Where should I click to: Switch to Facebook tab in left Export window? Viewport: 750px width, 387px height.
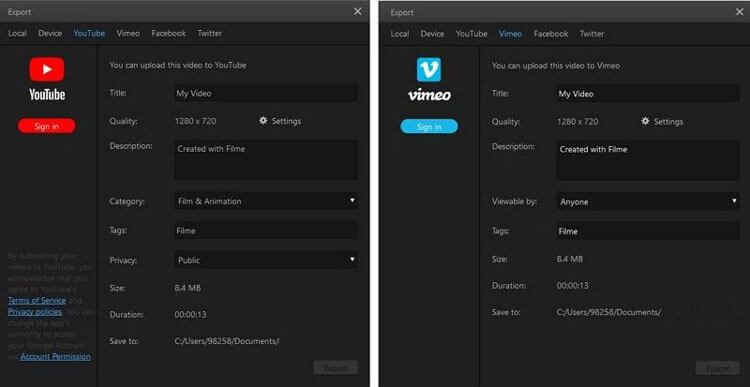coord(168,33)
